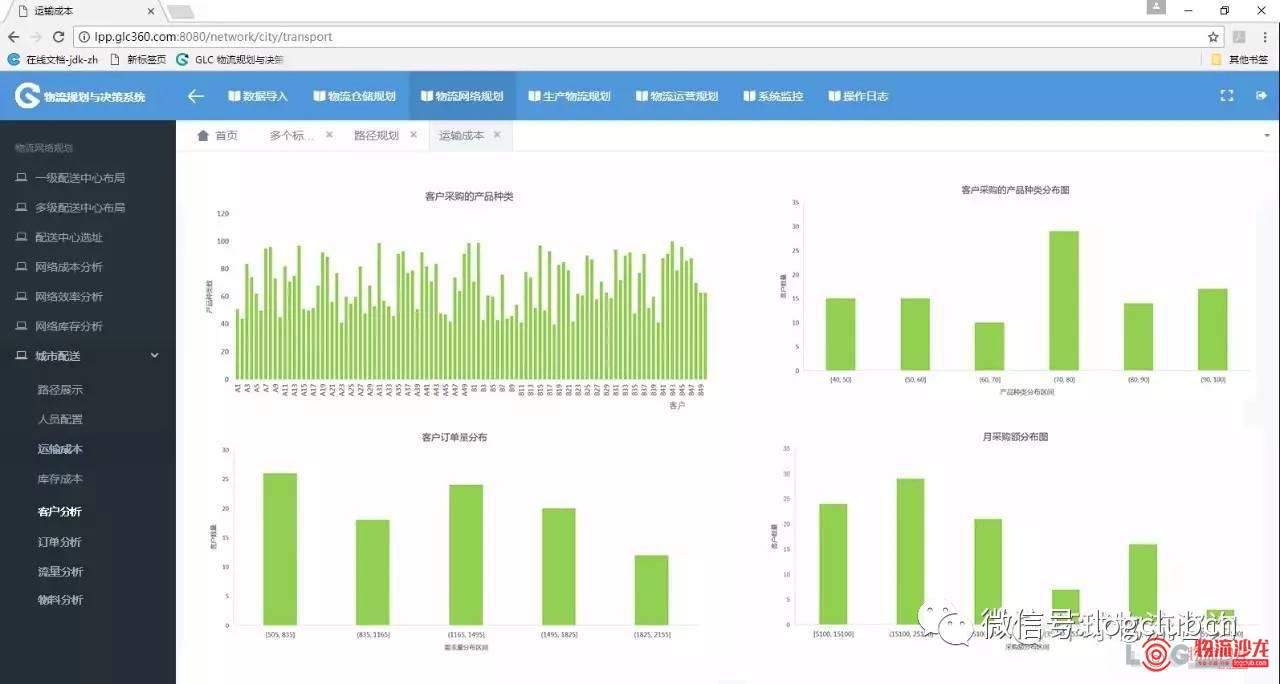The width and height of the screenshot is (1280, 684).
Task: Open 操作日志 in top navigation
Action: pos(858,96)
